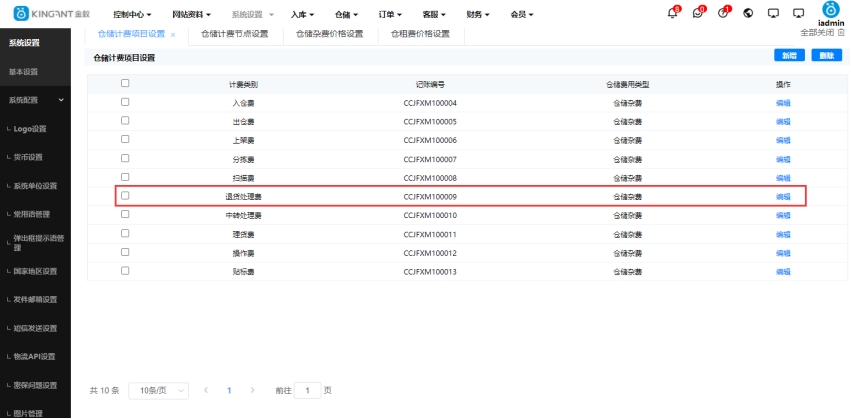Screen dimensions: 851x419
Task: Switch to the 仓储计费节点设置 tab
Action: 235,34
